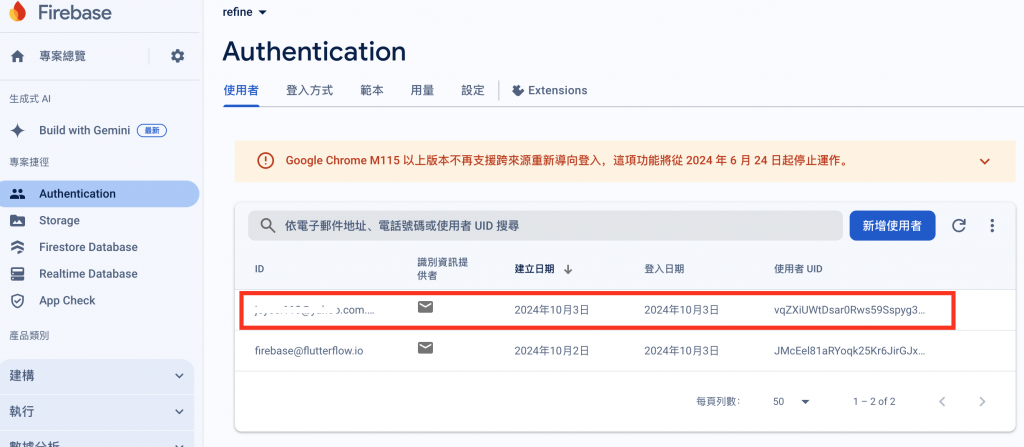The width and height of the screenshot is (1024, 447).
Task: Click the blurred email in highlighted row
Action: coord(315,310)
